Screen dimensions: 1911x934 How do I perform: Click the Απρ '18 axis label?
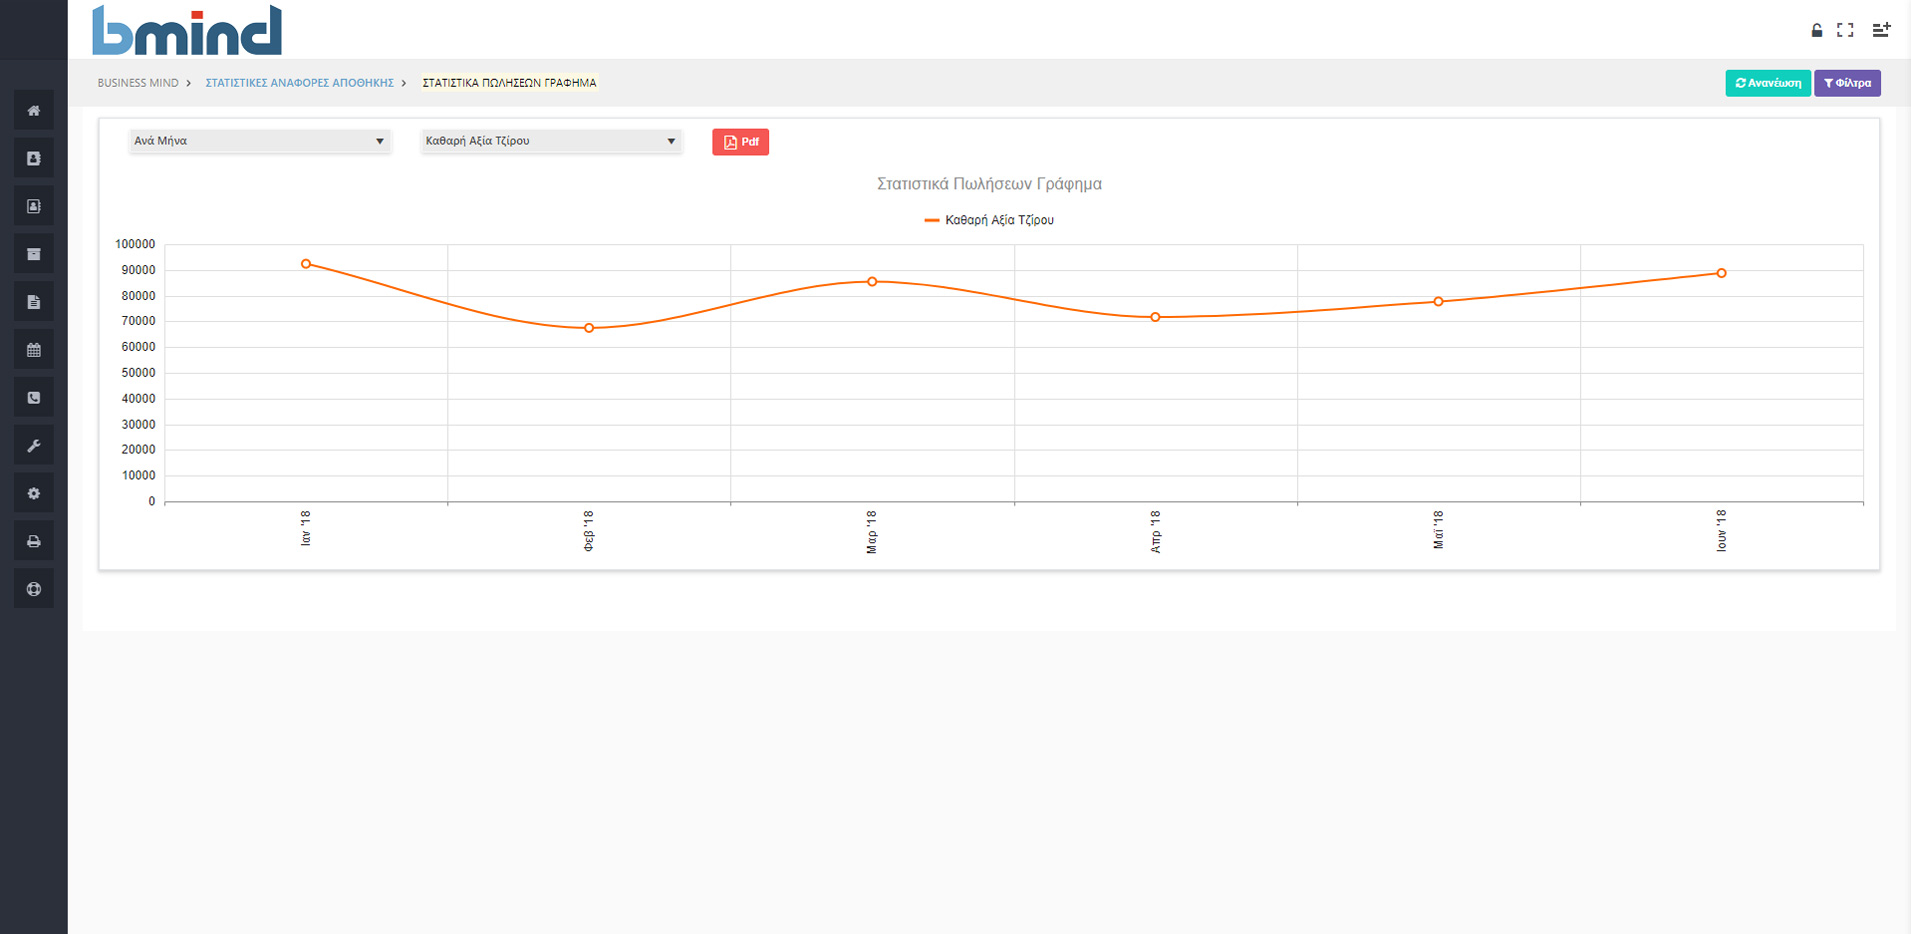(x=1155, y=531)
